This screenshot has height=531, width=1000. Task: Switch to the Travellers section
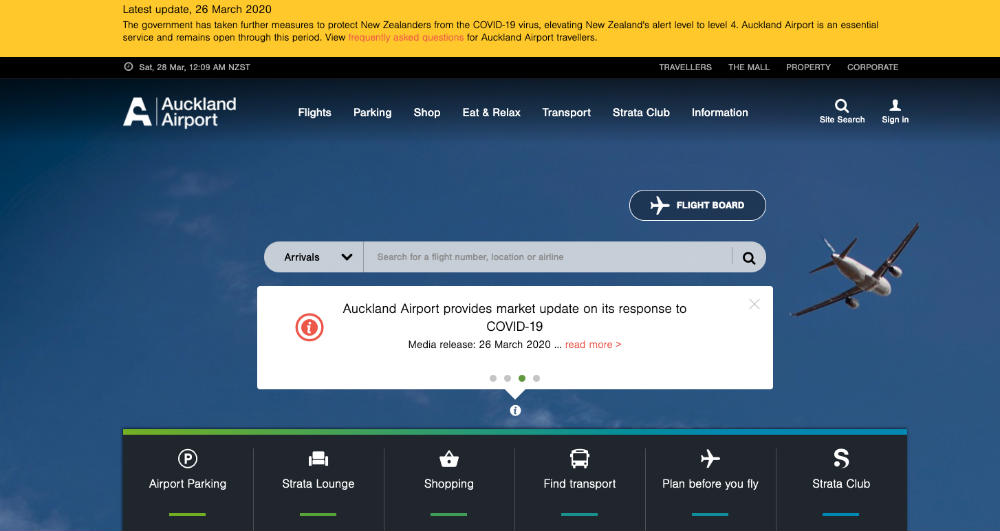pos(685,67)
